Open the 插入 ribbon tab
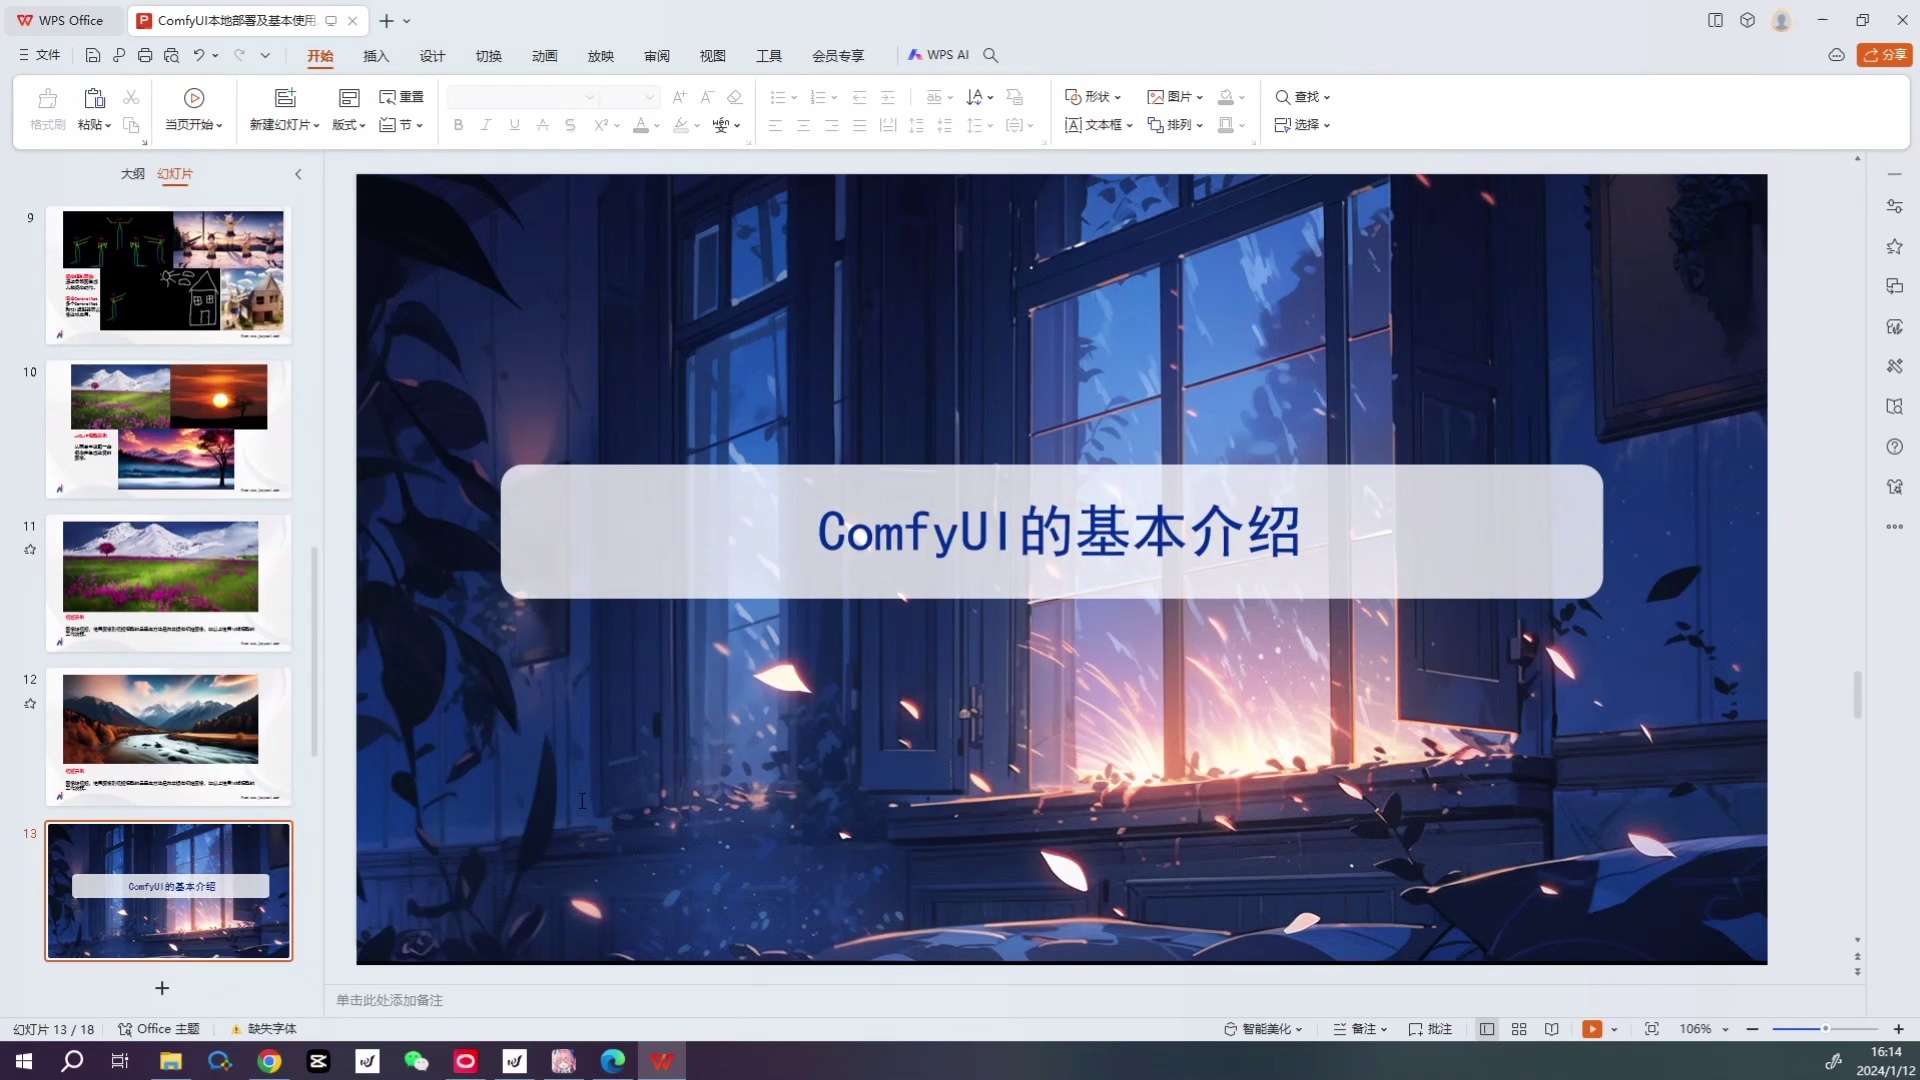Image resolution: width=1920 pixels, height=1080 pixels. 375,56
